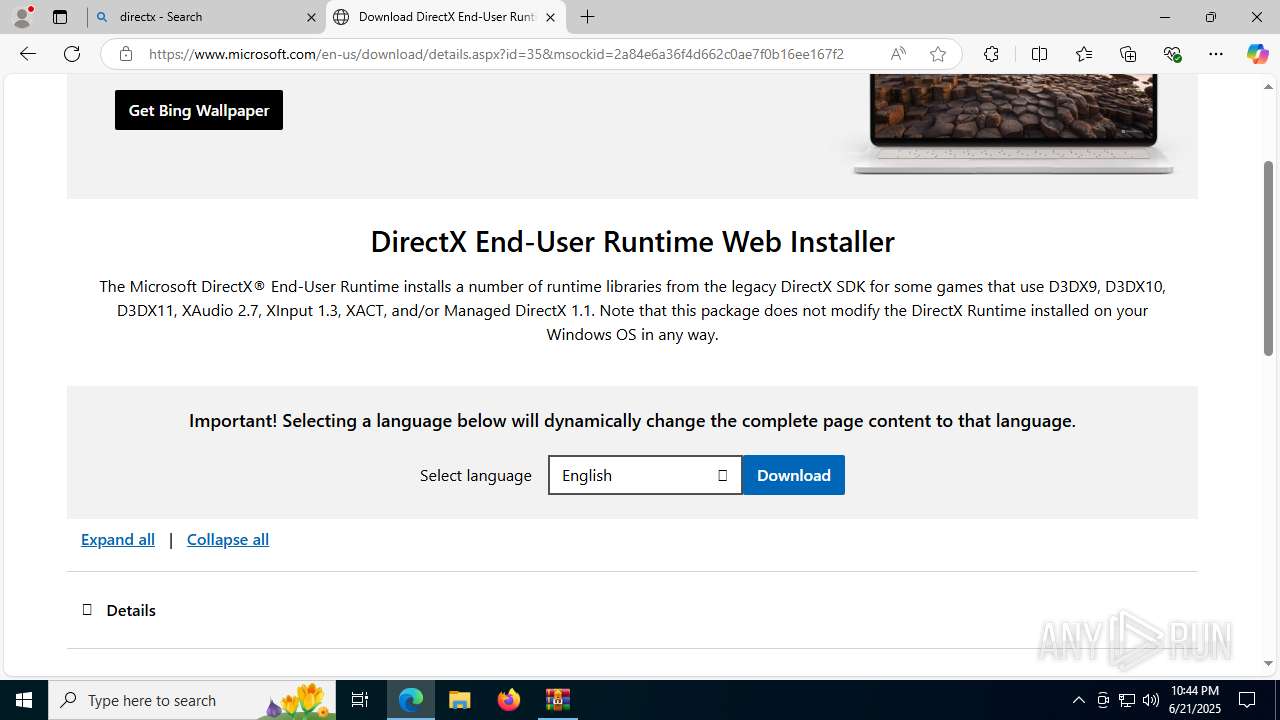Open the Copilot sidebar
Image resolution: width=1280 pixels, height=720 pixels.
1257,54
